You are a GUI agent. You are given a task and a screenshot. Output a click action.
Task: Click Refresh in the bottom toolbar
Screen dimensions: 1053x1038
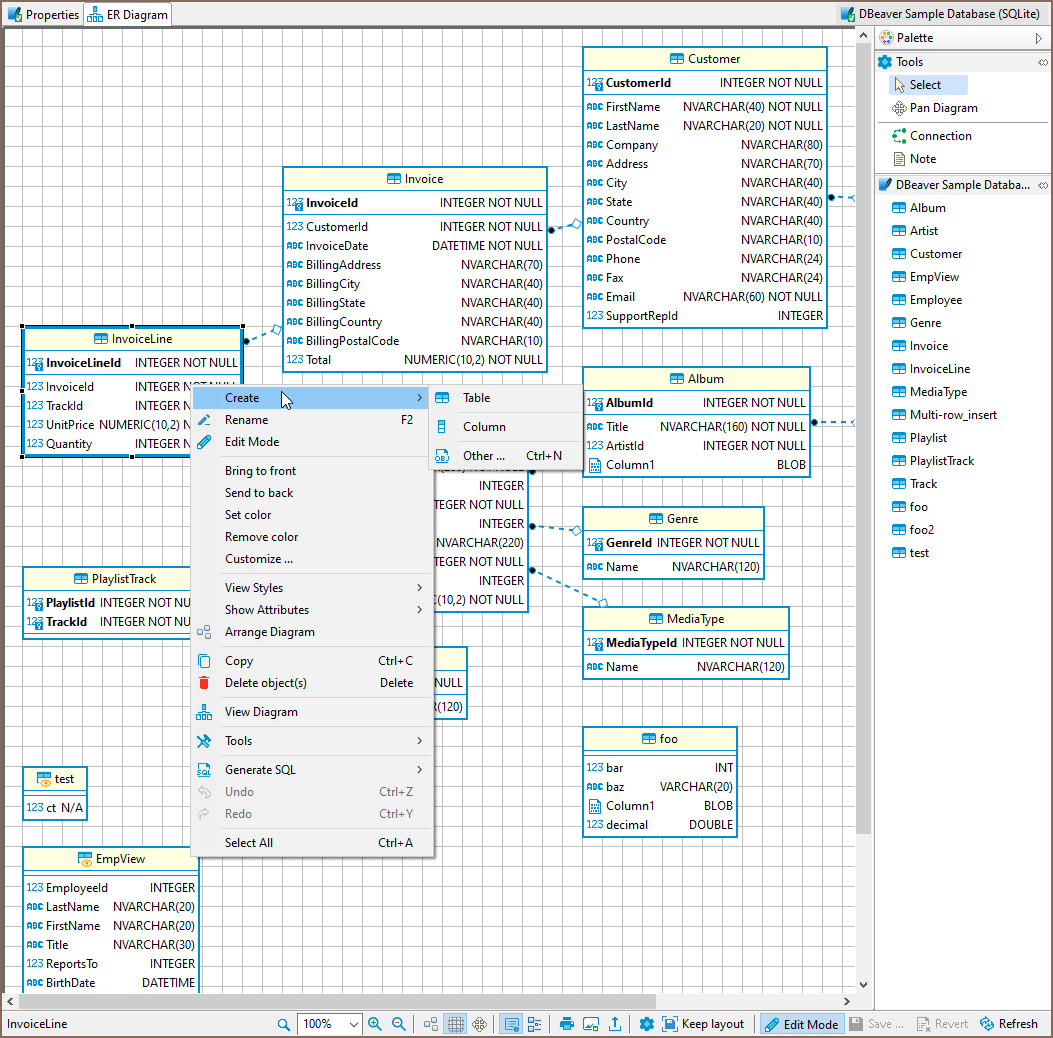click(1008, 1024)
